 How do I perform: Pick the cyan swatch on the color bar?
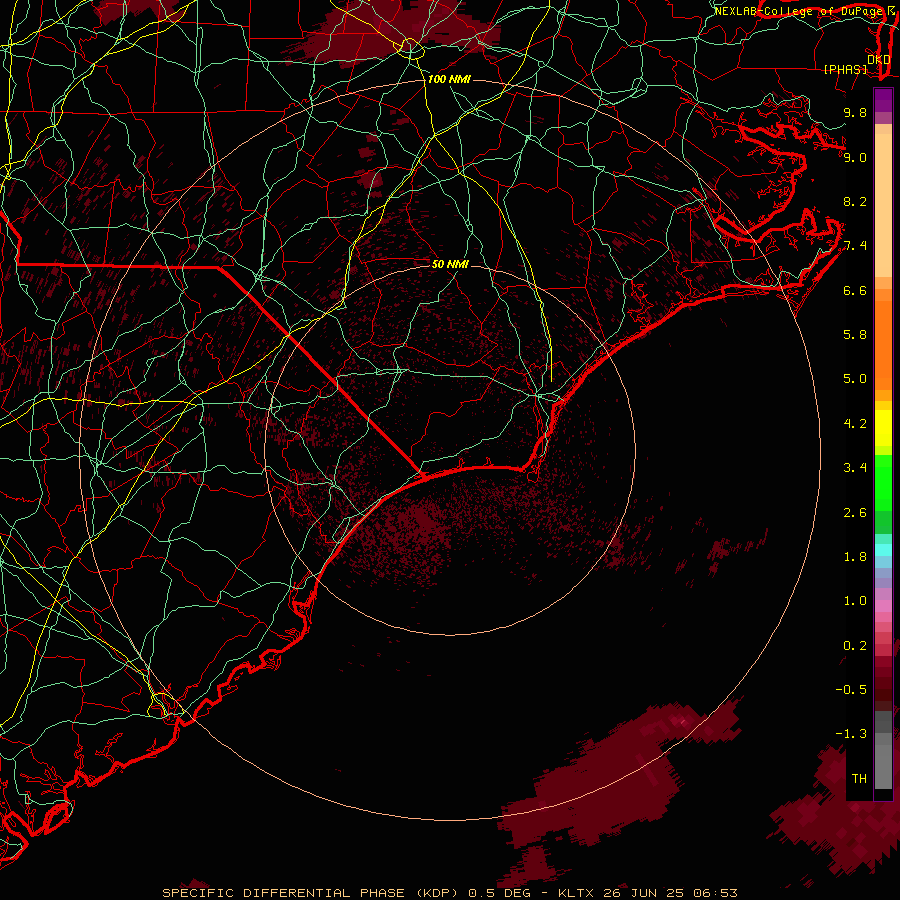point(883,550)
